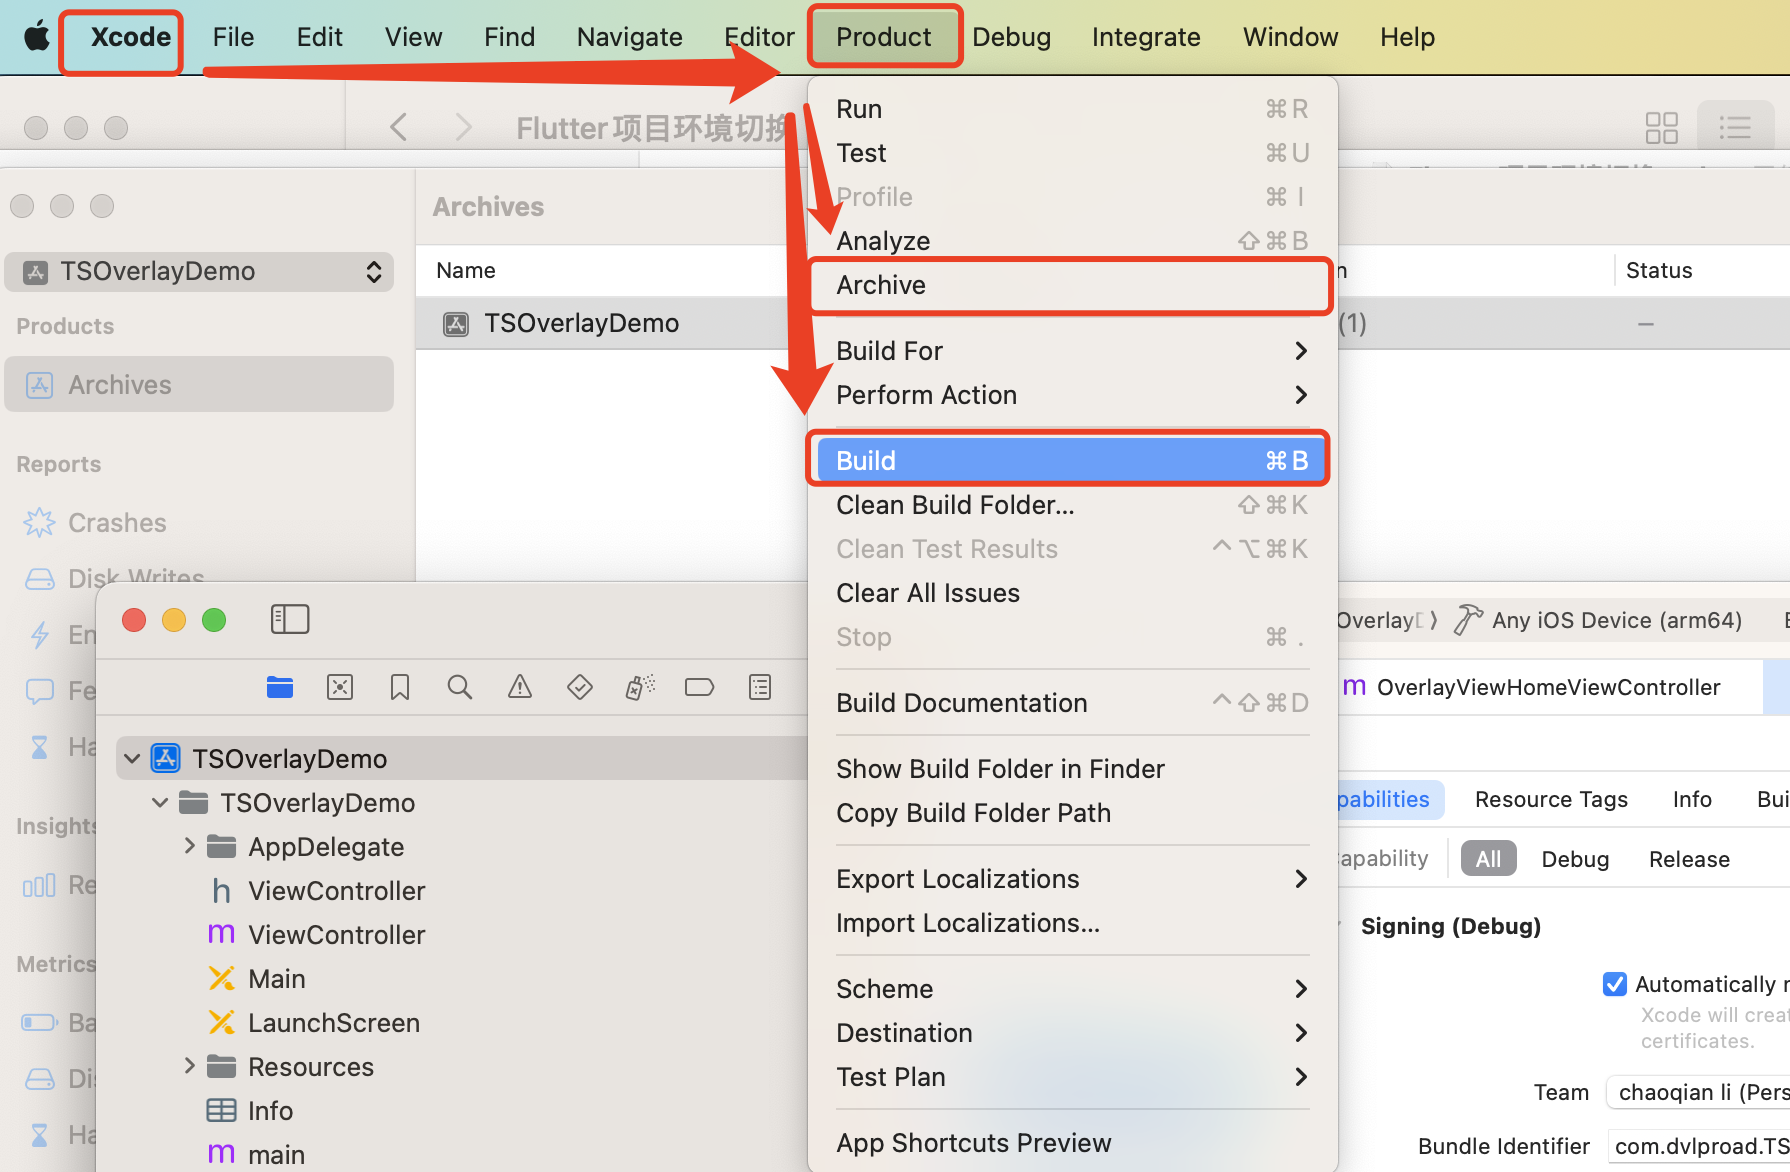
Task: Click the Name column header
Action: point(466,270)
